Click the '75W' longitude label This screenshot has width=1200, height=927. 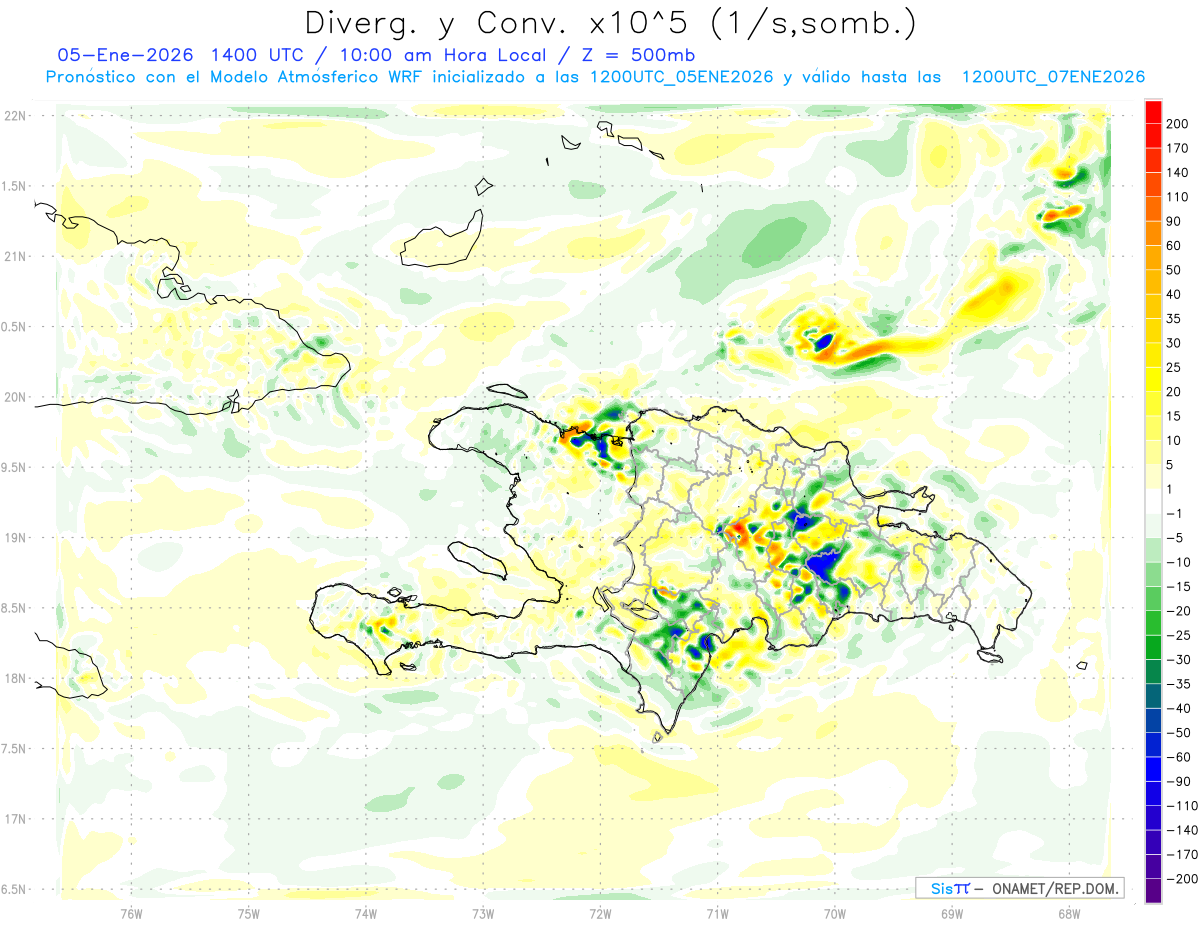(x=249, y=912)
